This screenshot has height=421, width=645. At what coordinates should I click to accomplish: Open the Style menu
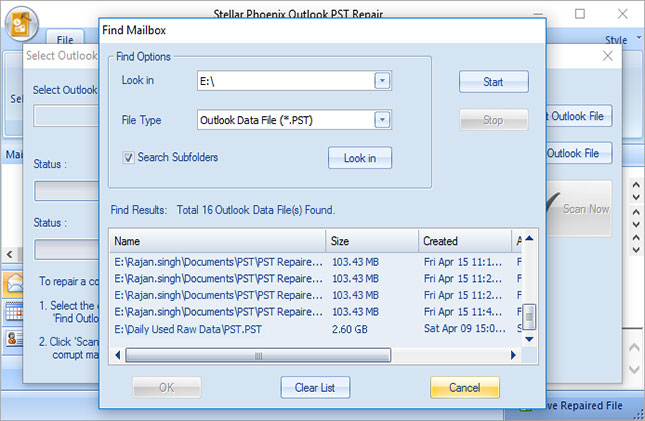pos(616,40)
